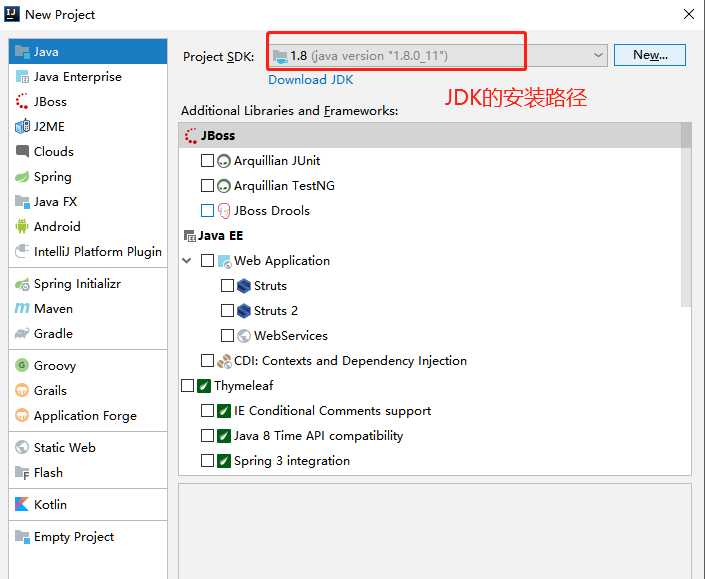This screenshot has height=579, width=705.
Task: Click the JBoss icon in sidebar
Action: click(x=22, y=102)
